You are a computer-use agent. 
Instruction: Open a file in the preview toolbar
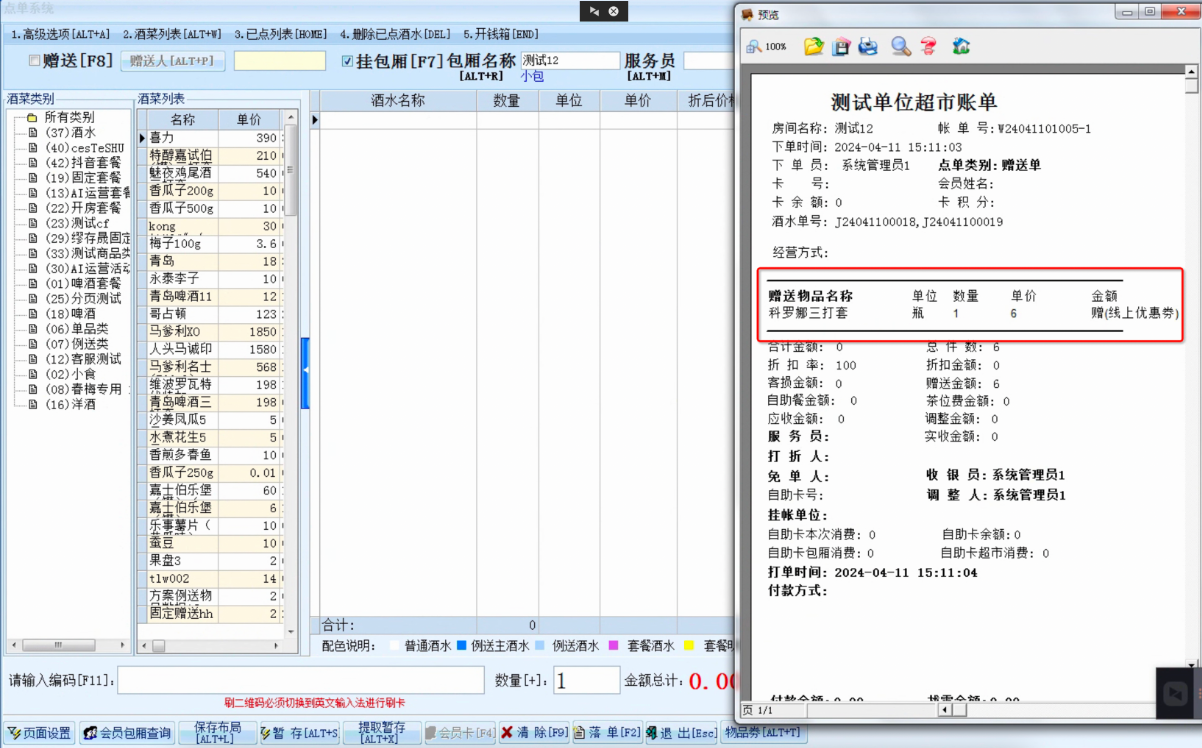click(813, 46)
